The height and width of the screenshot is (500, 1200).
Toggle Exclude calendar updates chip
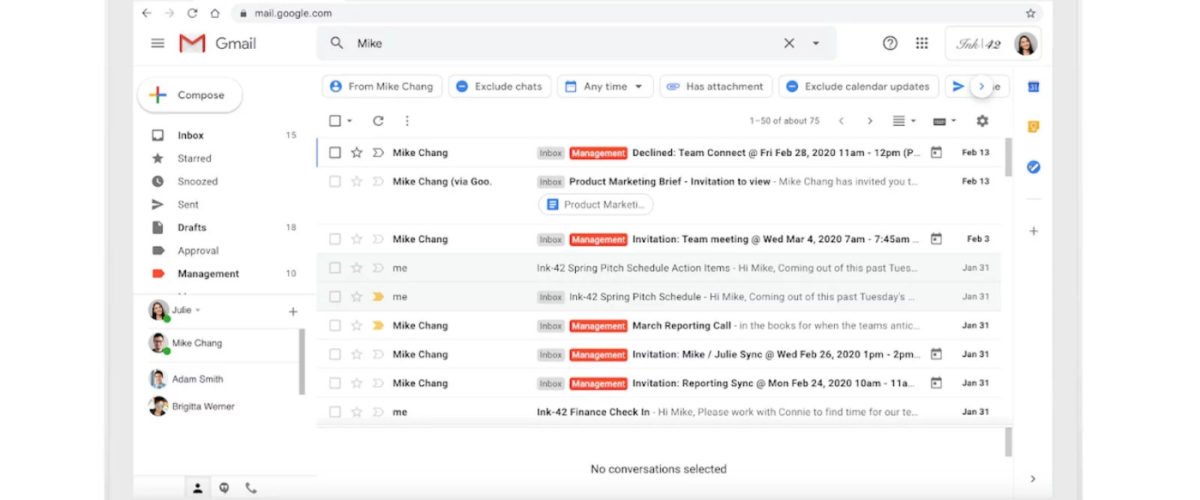[858, 86]
